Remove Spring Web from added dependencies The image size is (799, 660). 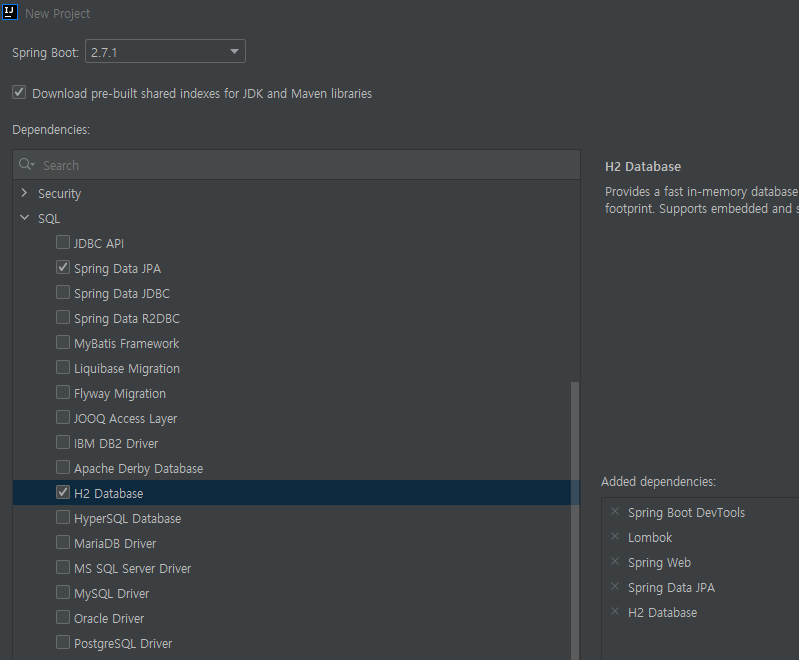[615, 561]
